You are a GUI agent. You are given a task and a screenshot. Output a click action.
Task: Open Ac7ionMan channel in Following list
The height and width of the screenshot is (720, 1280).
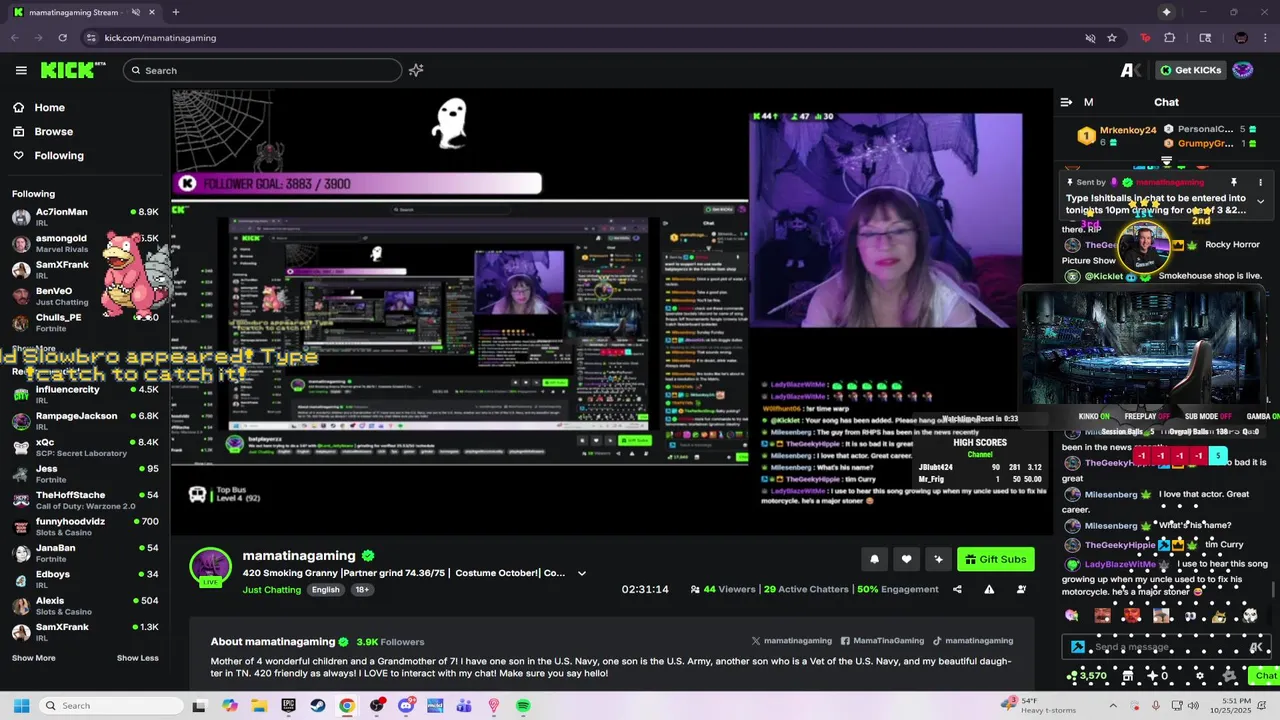point(85,216)
